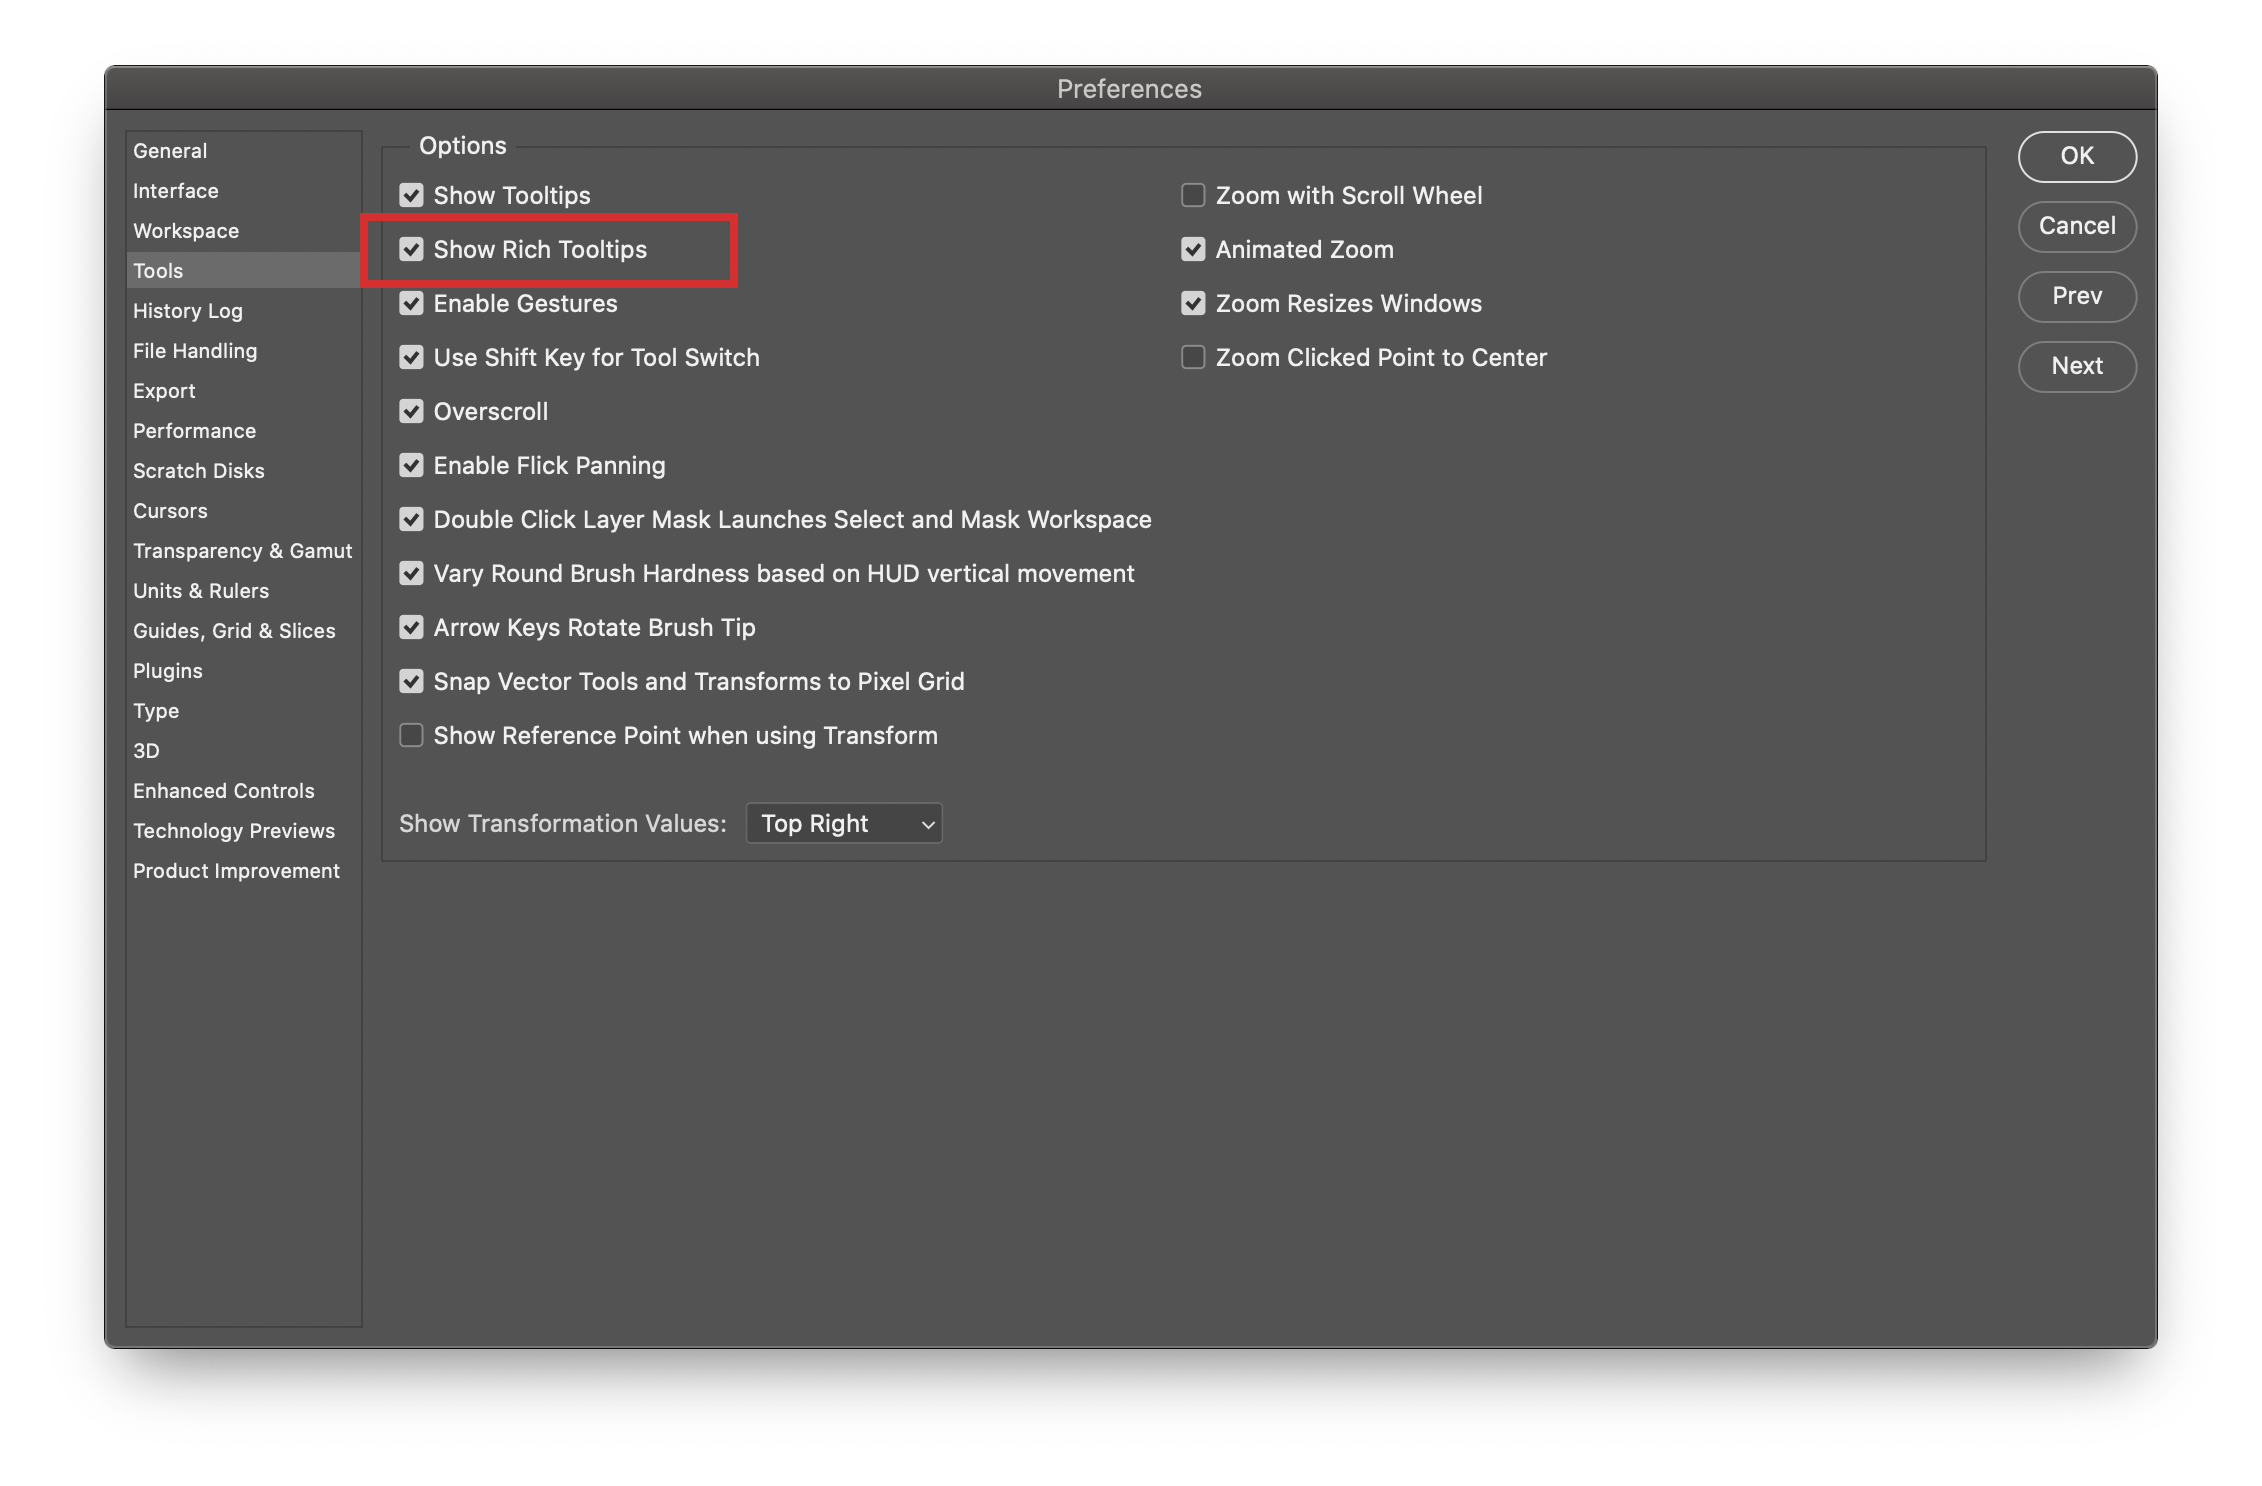
Task: Toggle off Enable Gestures
Action: (x=411, y=303)
